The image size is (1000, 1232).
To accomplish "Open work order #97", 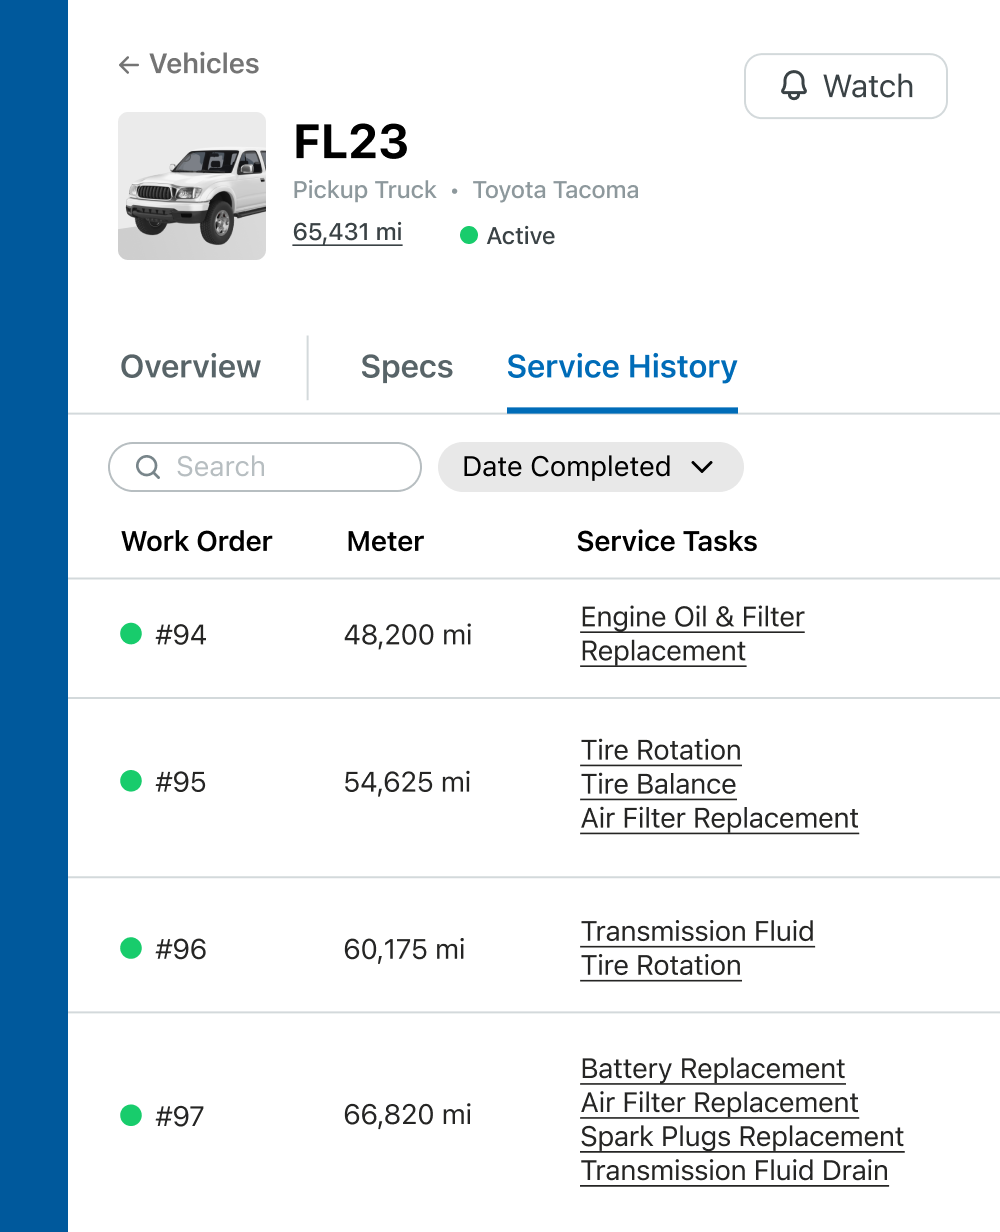I will (x=180, y=1116).
